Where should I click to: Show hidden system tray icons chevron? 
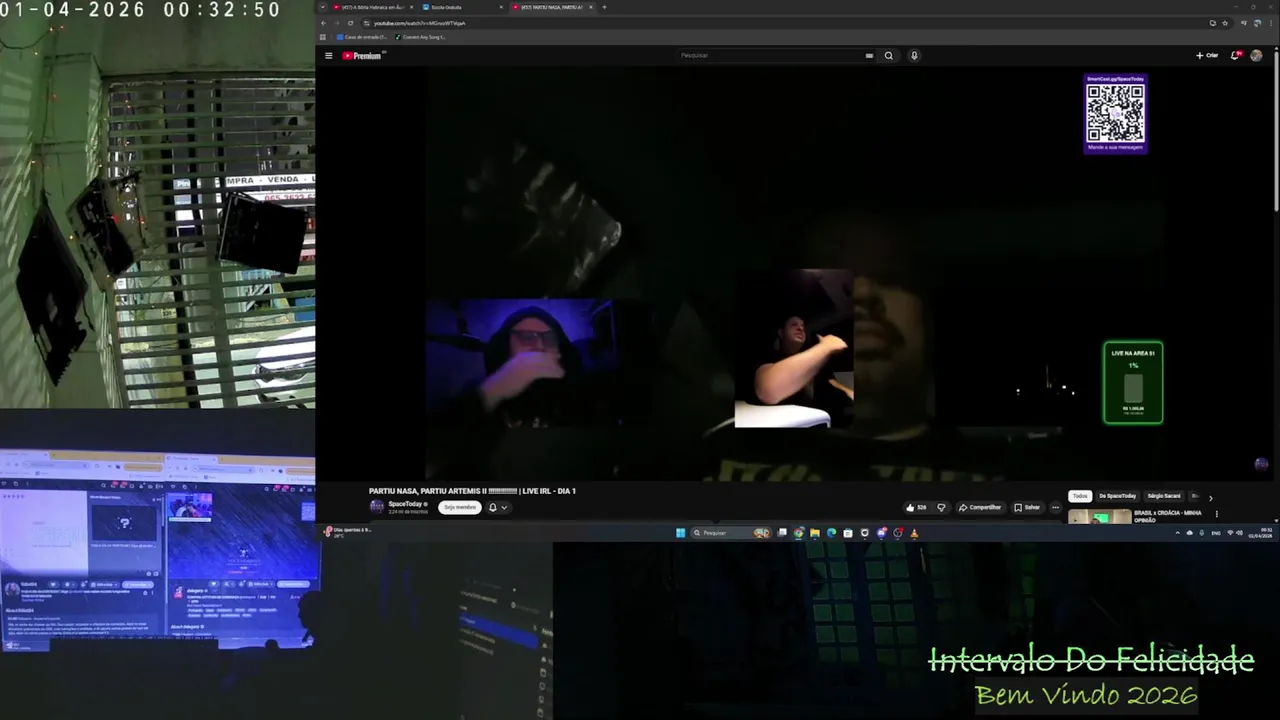[x=1177, y=533]
